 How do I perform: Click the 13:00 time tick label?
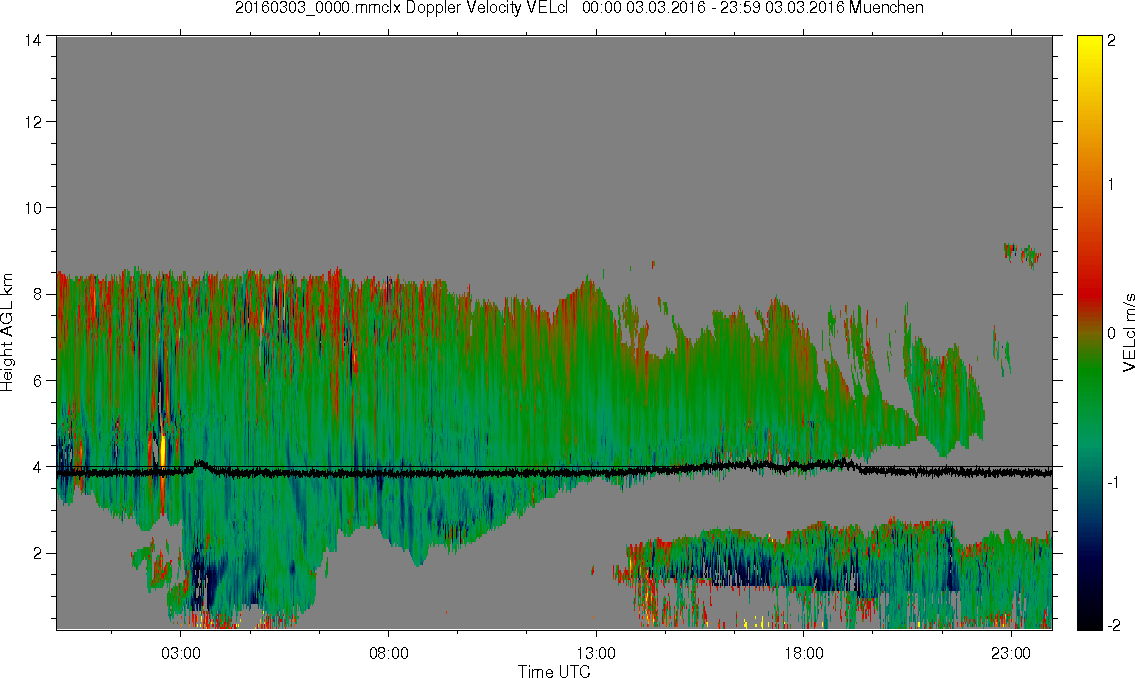click(x=596, y=653)
